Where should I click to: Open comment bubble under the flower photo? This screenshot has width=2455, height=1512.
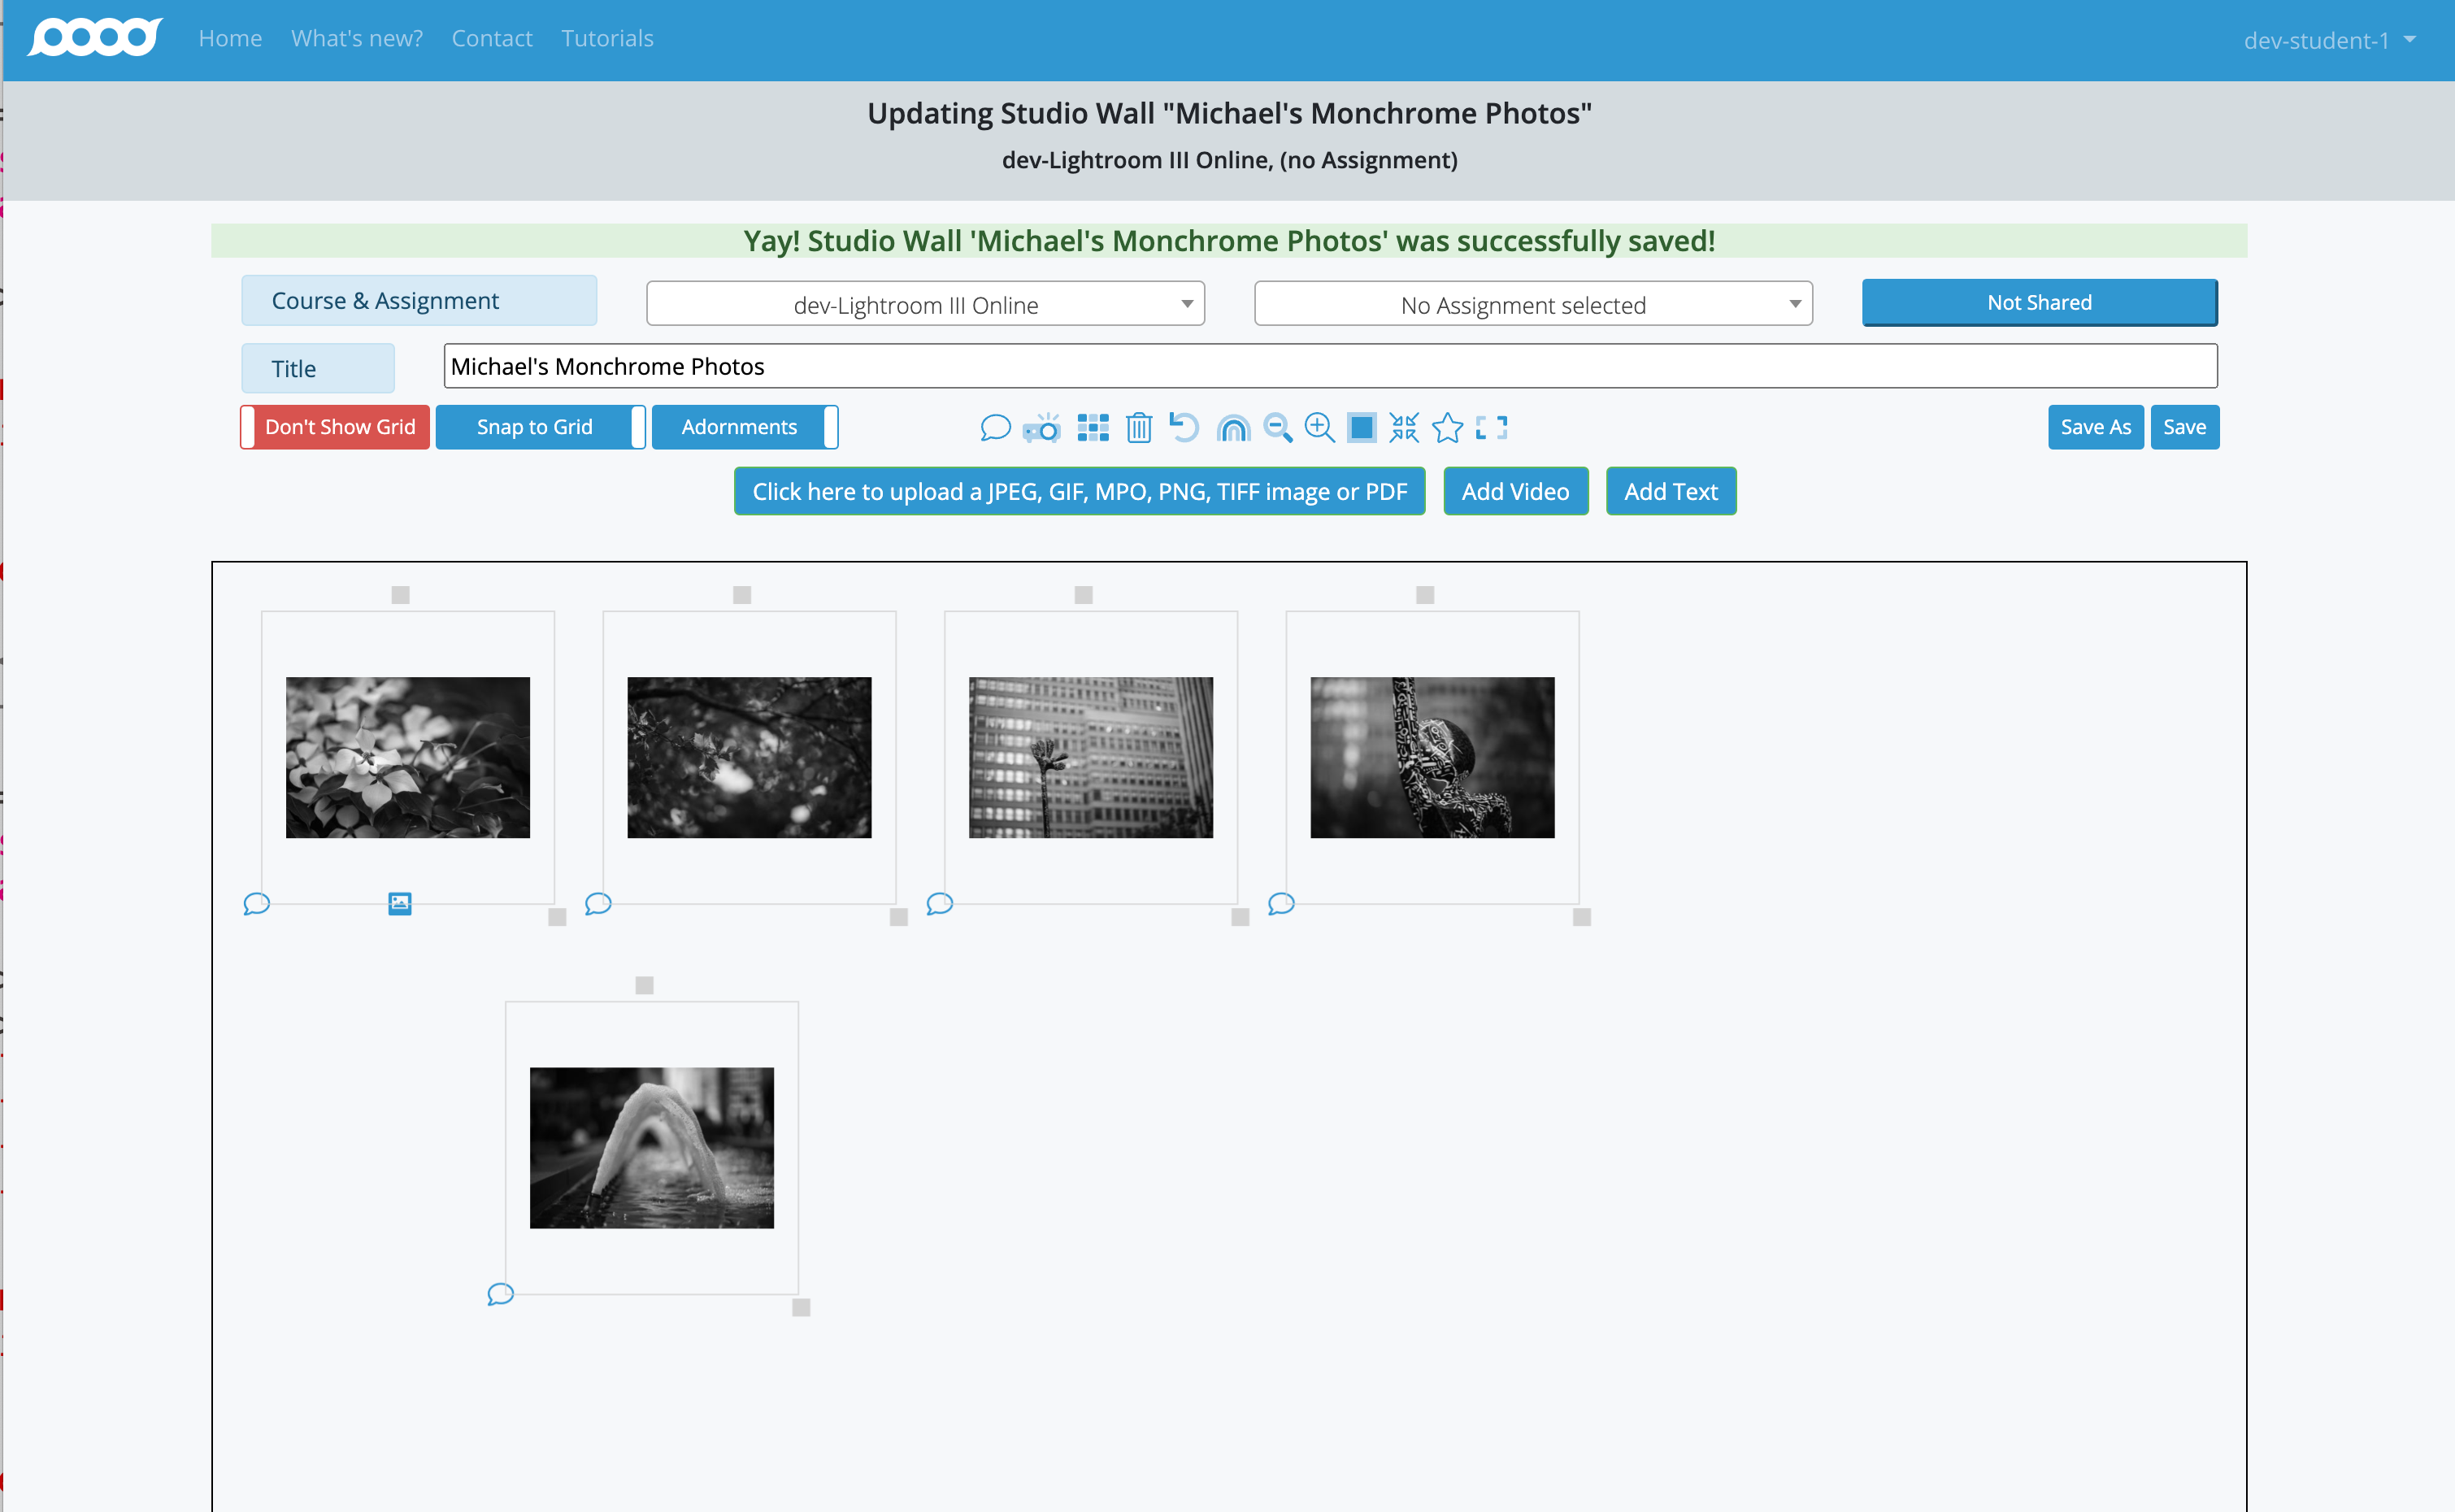pos(257,904)
